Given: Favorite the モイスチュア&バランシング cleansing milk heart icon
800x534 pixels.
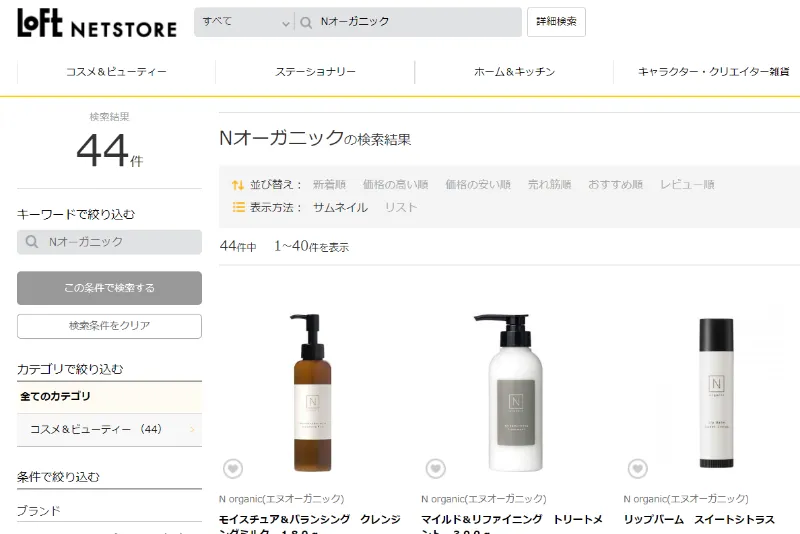Looking at the screenshot, I should [233, 468].
